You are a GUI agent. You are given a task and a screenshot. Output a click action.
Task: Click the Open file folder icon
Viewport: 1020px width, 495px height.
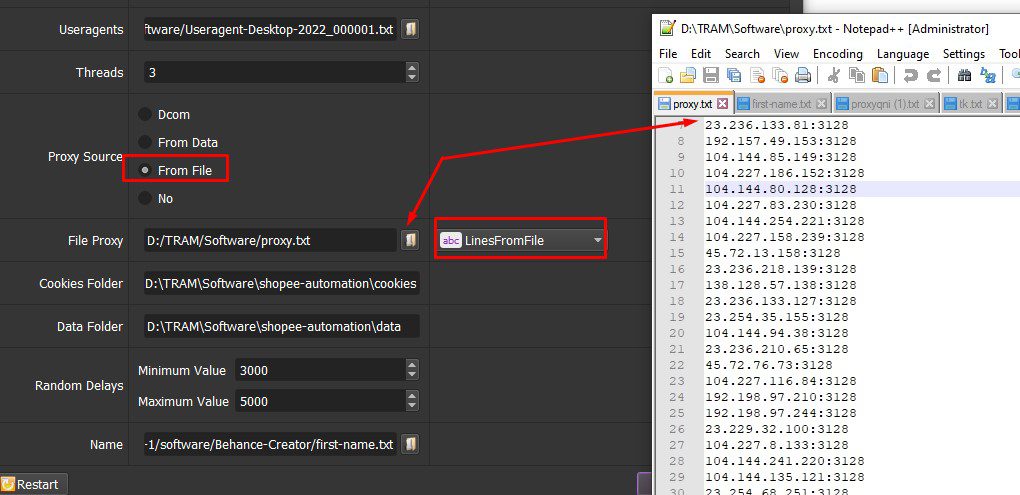point(688,75)
